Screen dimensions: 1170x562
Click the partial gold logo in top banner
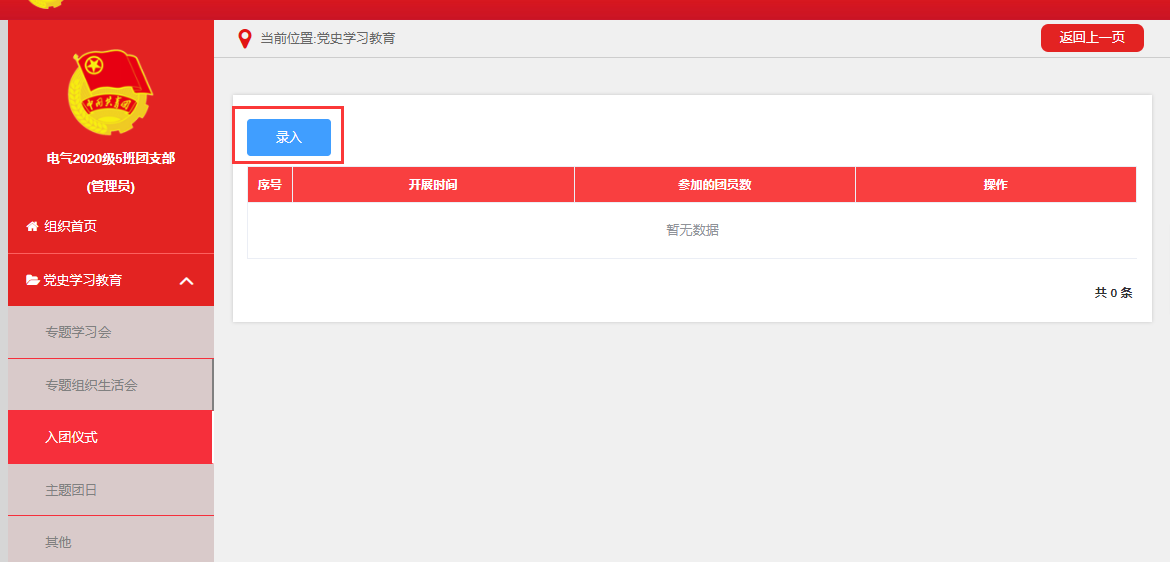tap(45, 4)
